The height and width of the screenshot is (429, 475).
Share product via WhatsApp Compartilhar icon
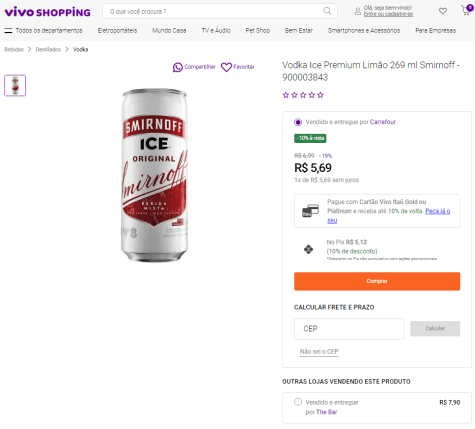pos(178,67)
